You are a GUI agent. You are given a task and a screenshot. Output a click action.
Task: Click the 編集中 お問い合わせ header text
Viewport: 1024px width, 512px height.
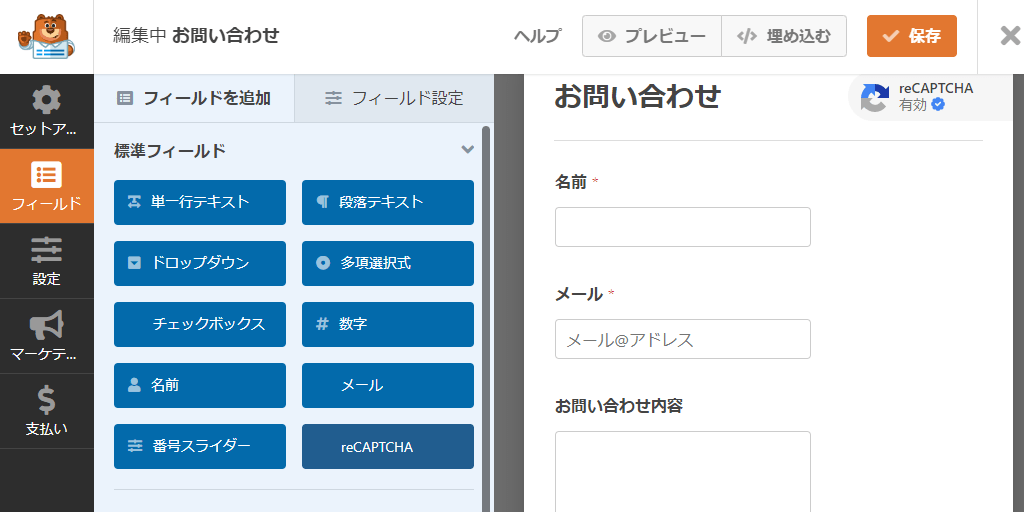(x=196, y=35)
